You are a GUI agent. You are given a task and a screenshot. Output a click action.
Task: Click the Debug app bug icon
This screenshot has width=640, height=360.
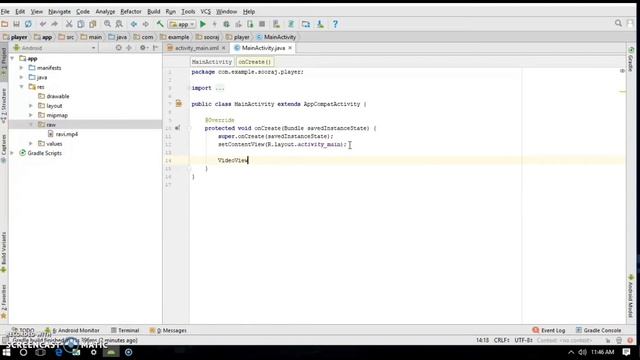(226, 24)
